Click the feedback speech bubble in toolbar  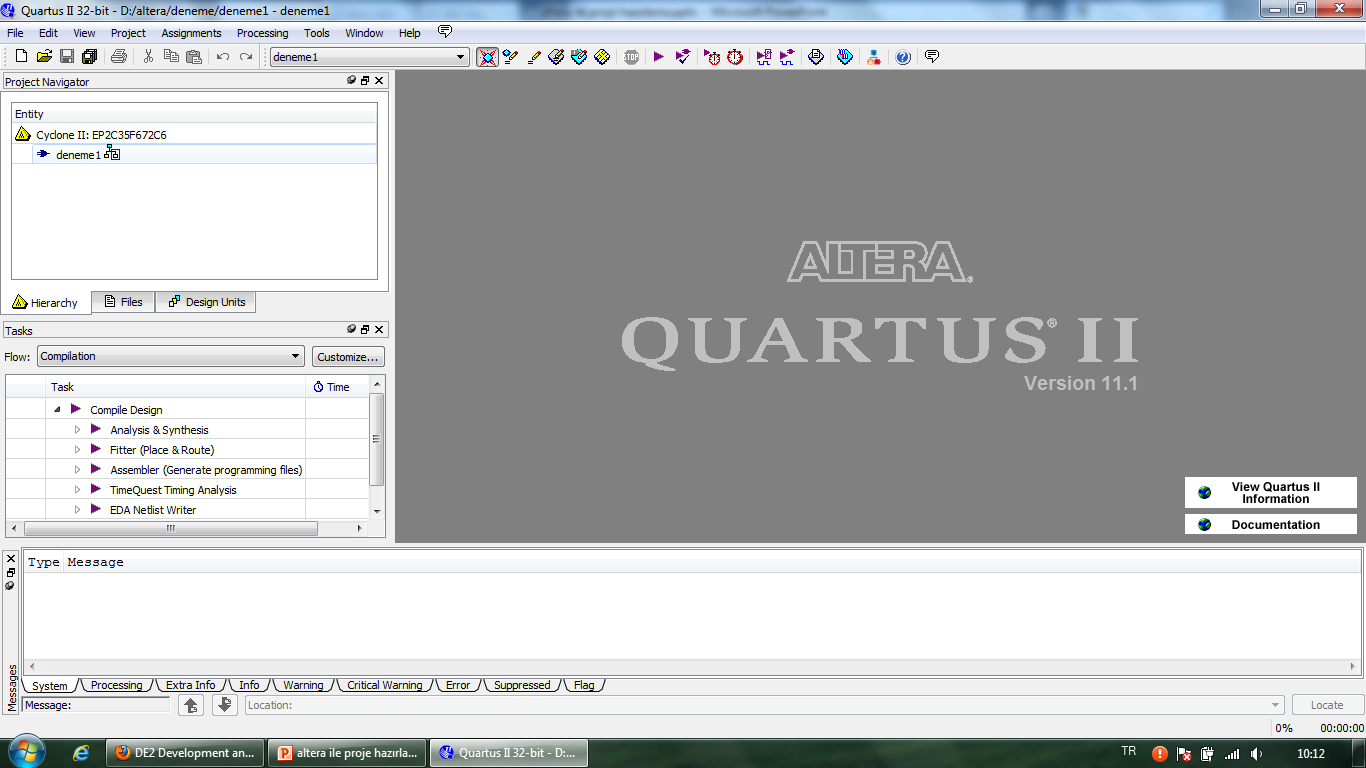(x=932, y=57)
